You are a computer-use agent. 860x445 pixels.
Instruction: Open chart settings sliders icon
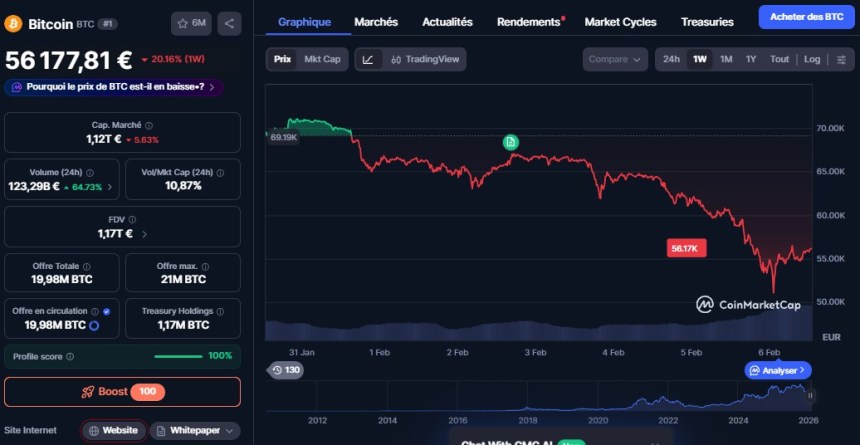pos(841,59)
